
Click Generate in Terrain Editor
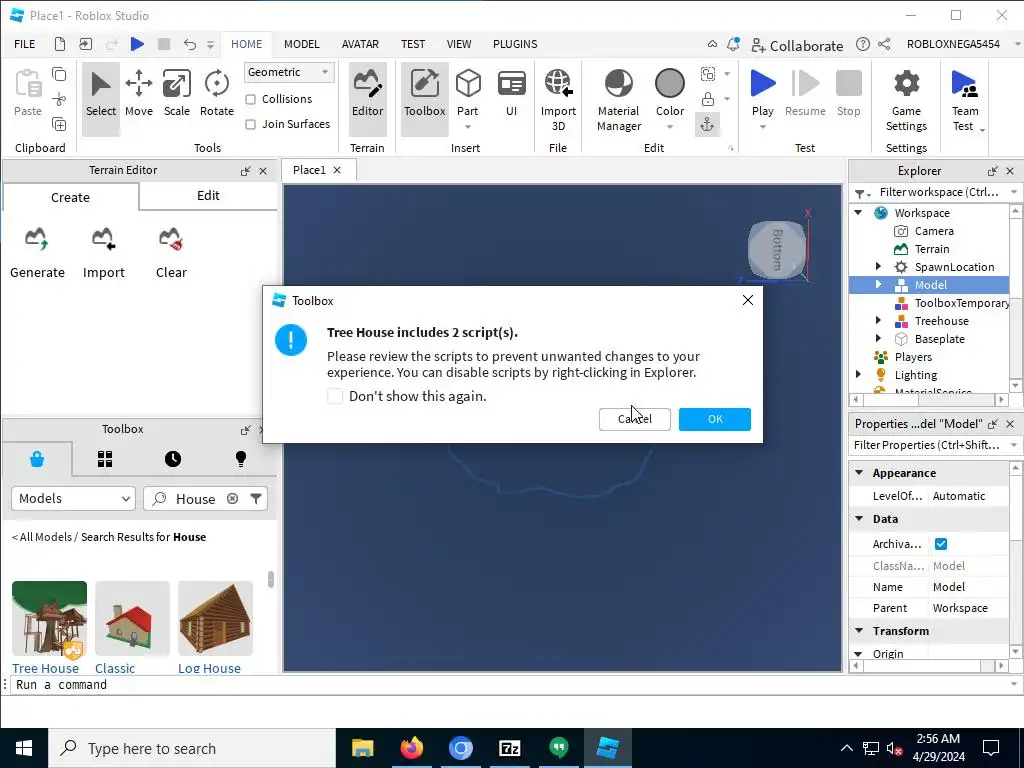37,253
